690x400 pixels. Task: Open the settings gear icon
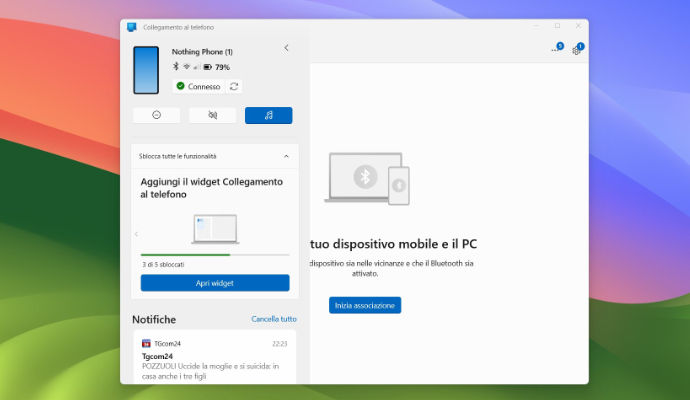point(577,49)
